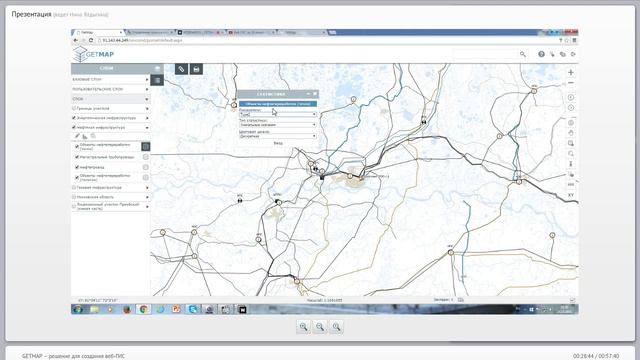640x360 pixels.
Task: Zoom out the map with minus button
Action: pos(571,83)
